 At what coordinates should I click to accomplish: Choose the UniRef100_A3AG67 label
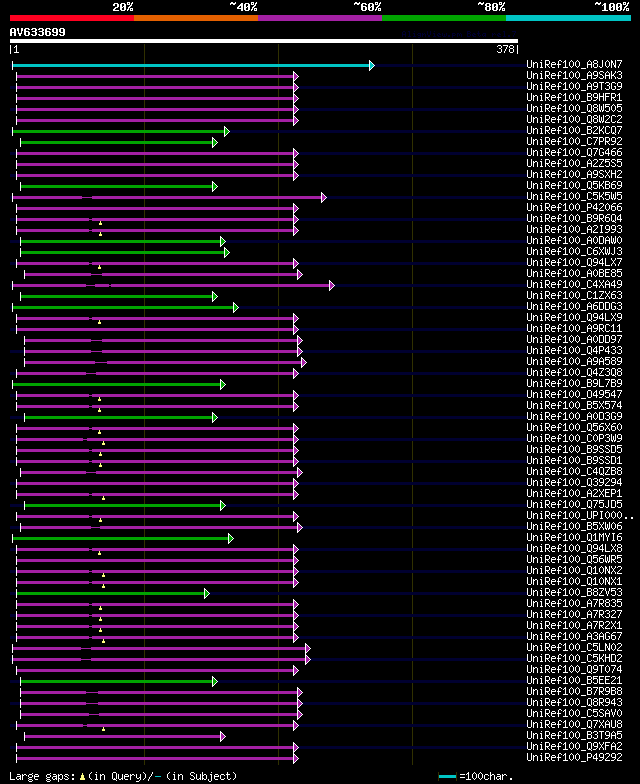click(574, 636)
